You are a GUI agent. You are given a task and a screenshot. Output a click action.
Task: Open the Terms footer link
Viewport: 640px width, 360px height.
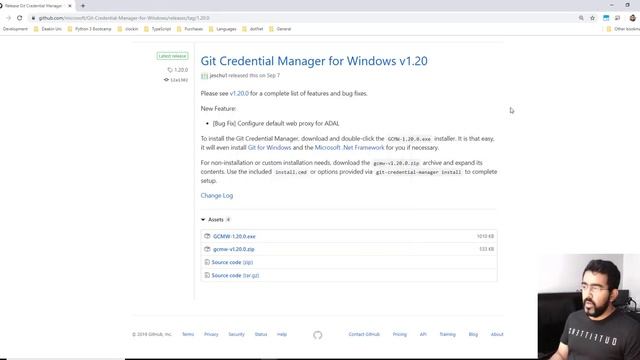coord(188,334)
